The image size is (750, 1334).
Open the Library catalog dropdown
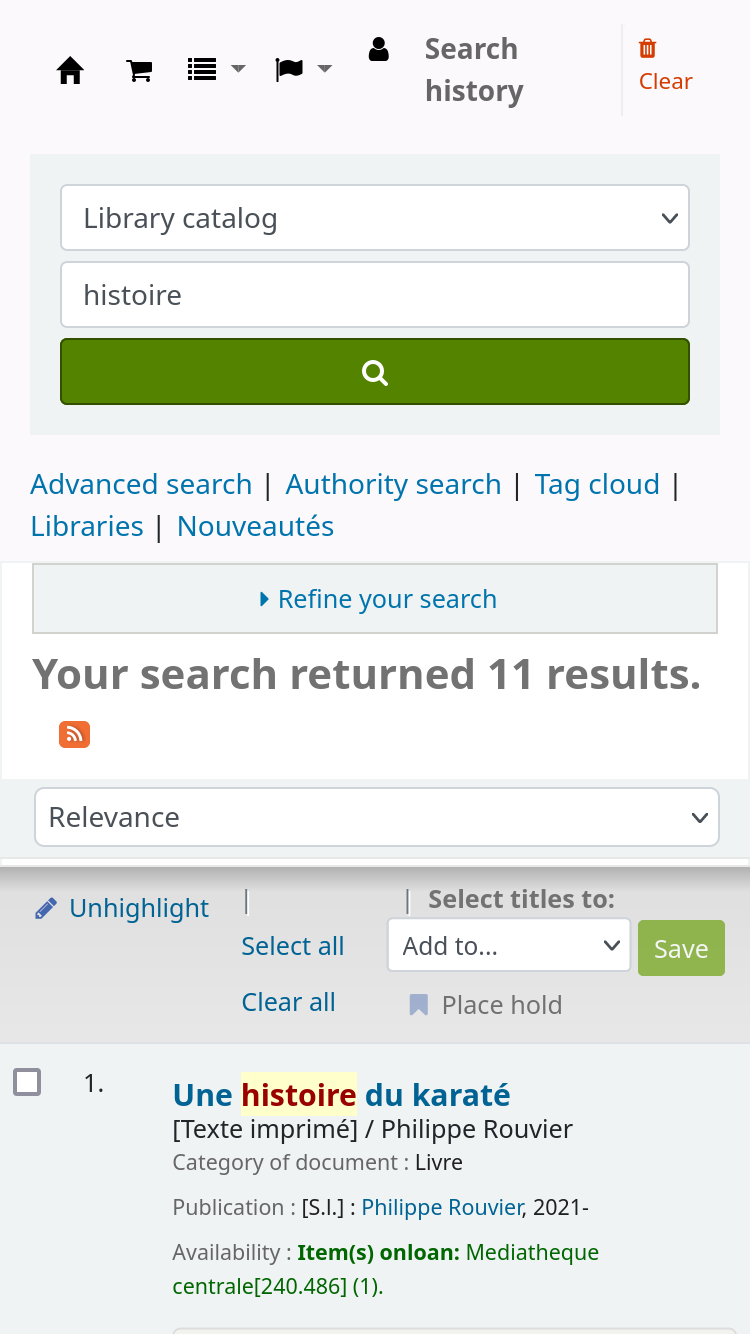coord(375,218)
